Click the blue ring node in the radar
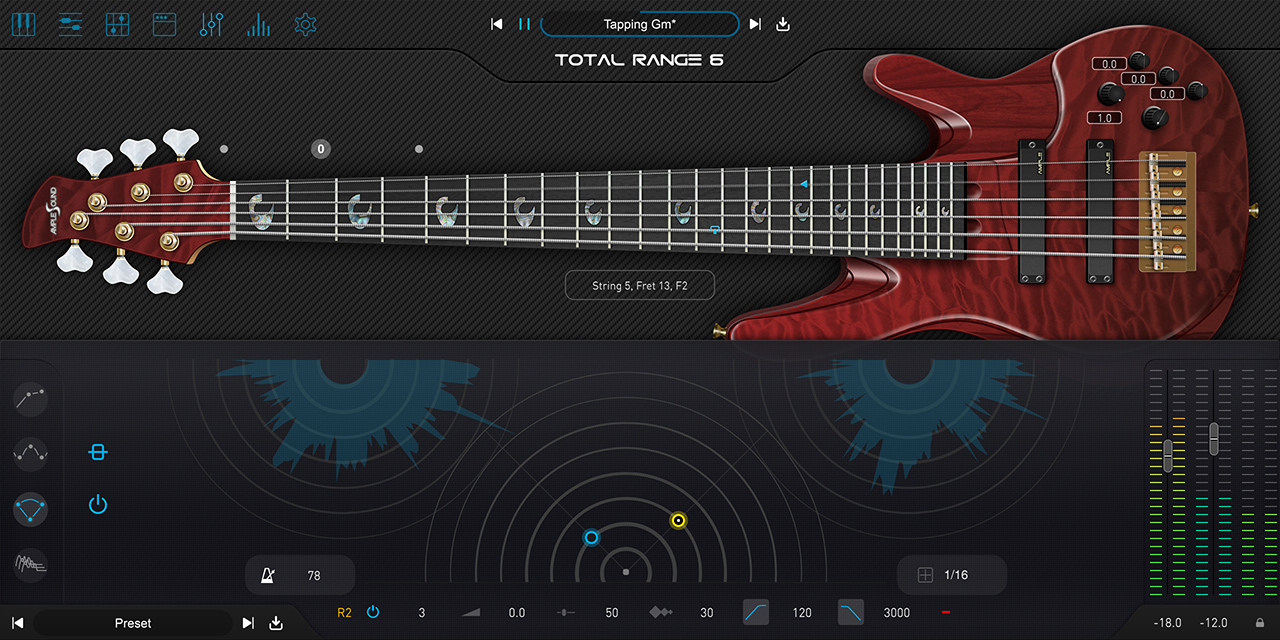 [591, 538]
